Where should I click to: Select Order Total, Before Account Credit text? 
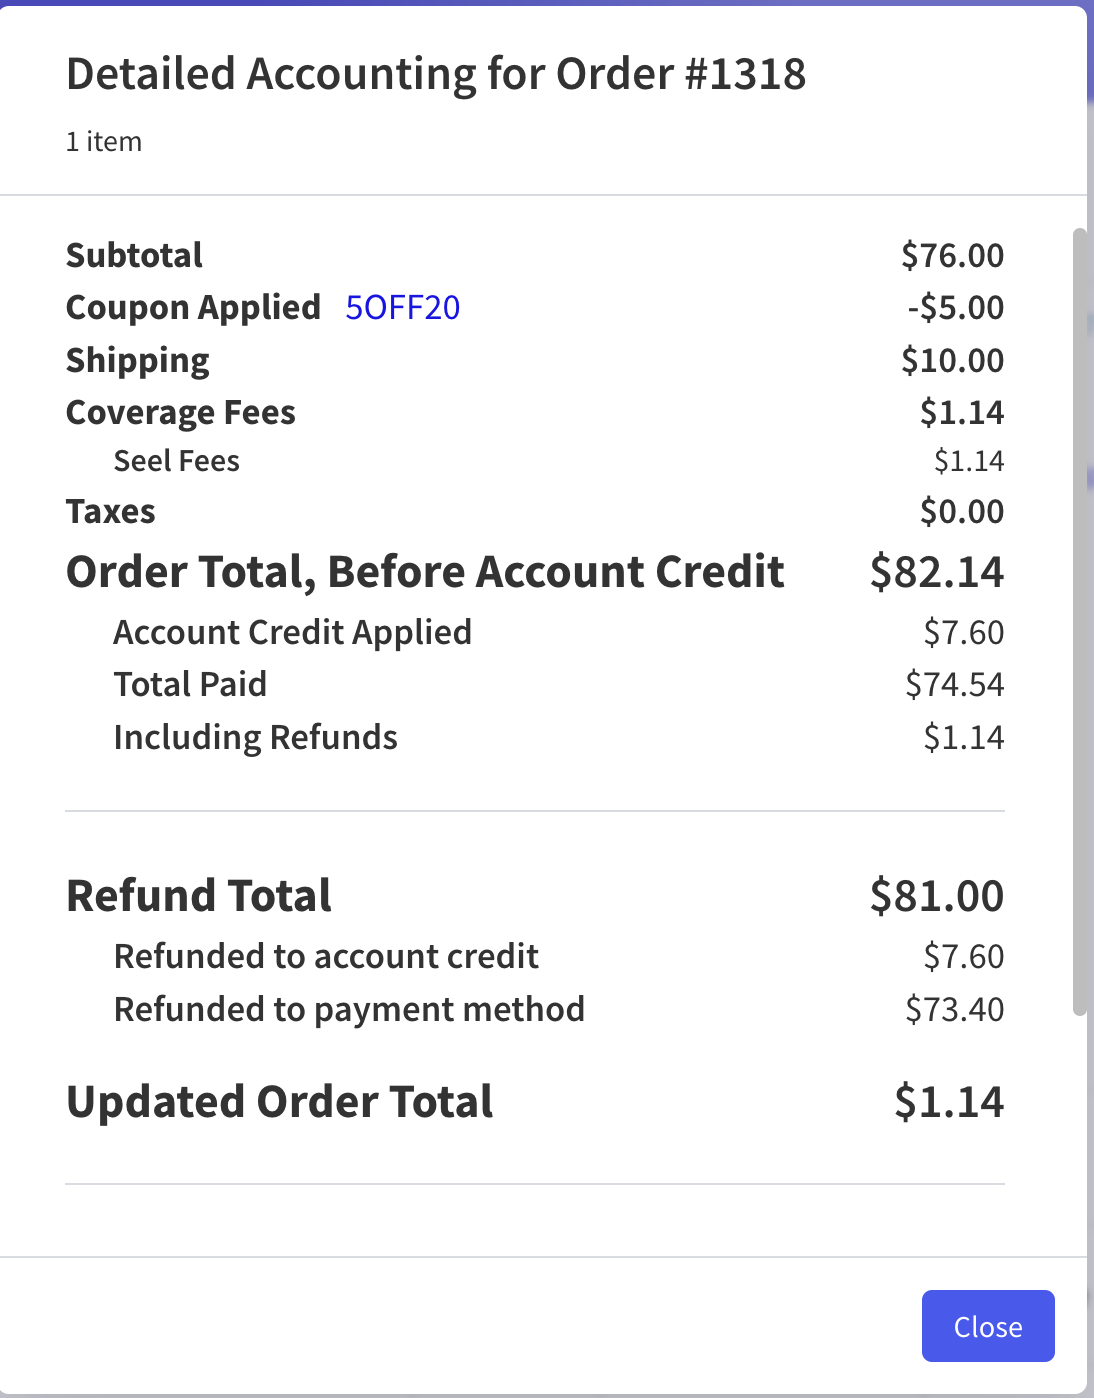[x=425, y=572]
